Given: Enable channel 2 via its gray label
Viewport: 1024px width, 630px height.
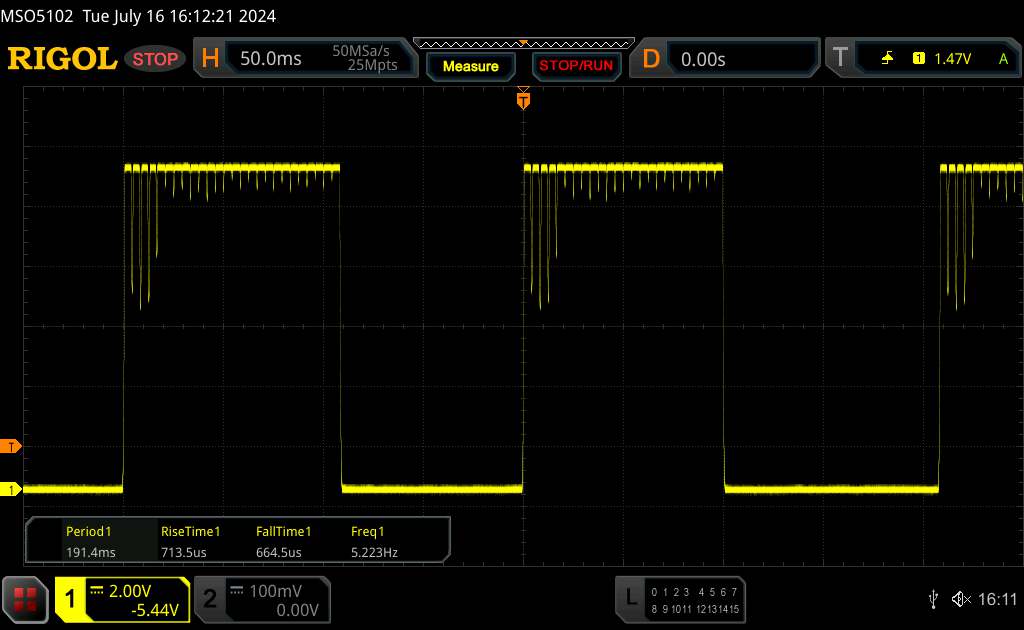Looking at the screenshot, I should [210, 599].
